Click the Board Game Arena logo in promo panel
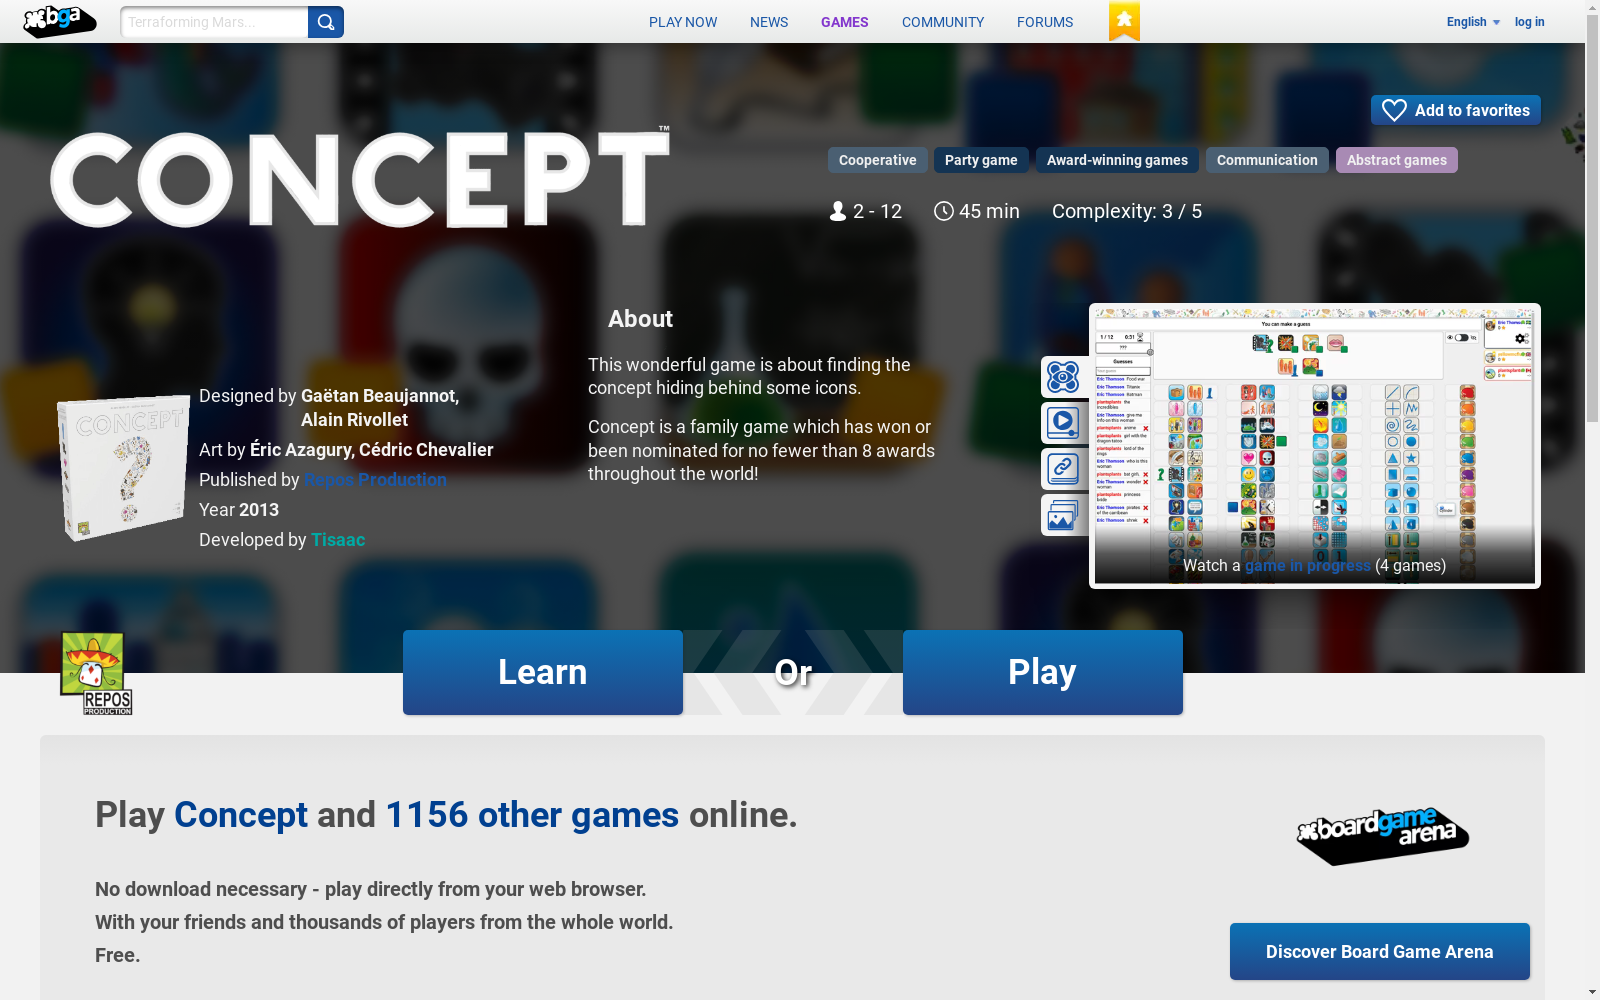This screenshot has height=1000, width=1600. tap(1382, 836)
